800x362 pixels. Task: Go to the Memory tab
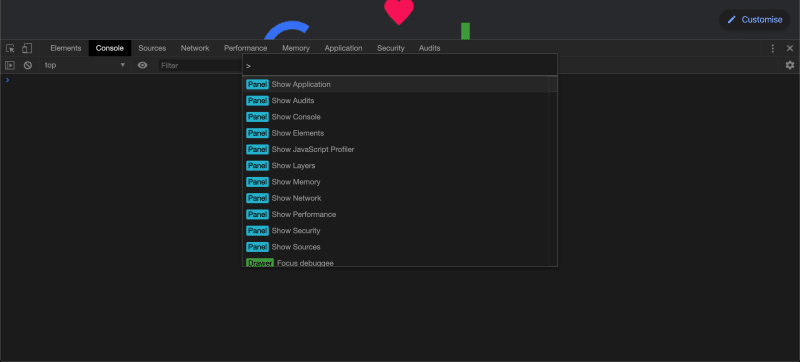tap(296, 48)
